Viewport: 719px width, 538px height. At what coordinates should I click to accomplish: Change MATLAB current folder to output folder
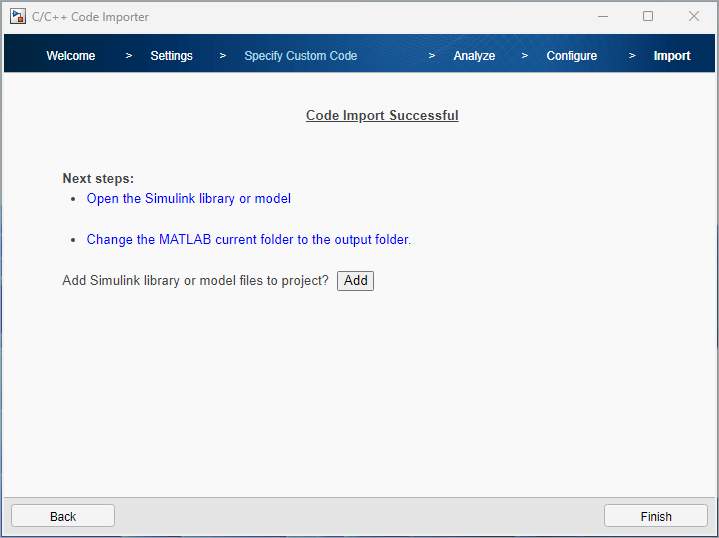tap(249, 239)
